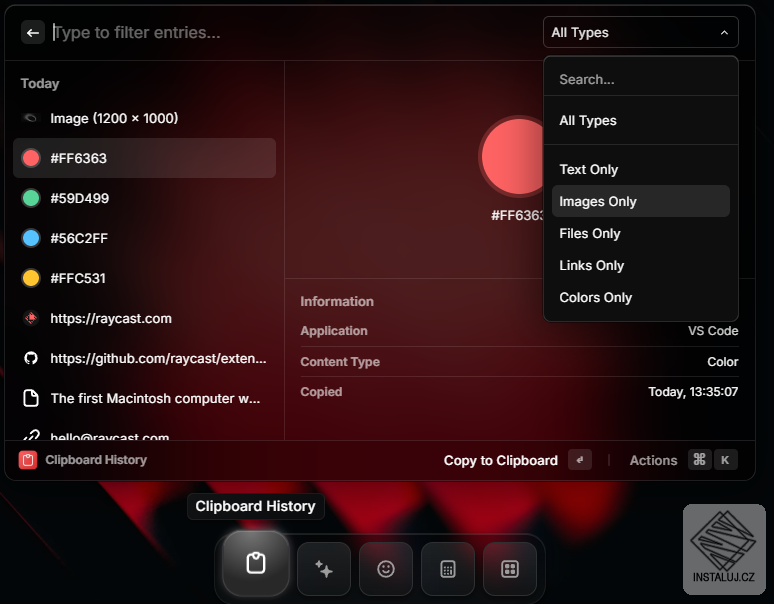774x604 pixels.
Task: Select Colors Only filter option
Action: (x=640, y=298)
